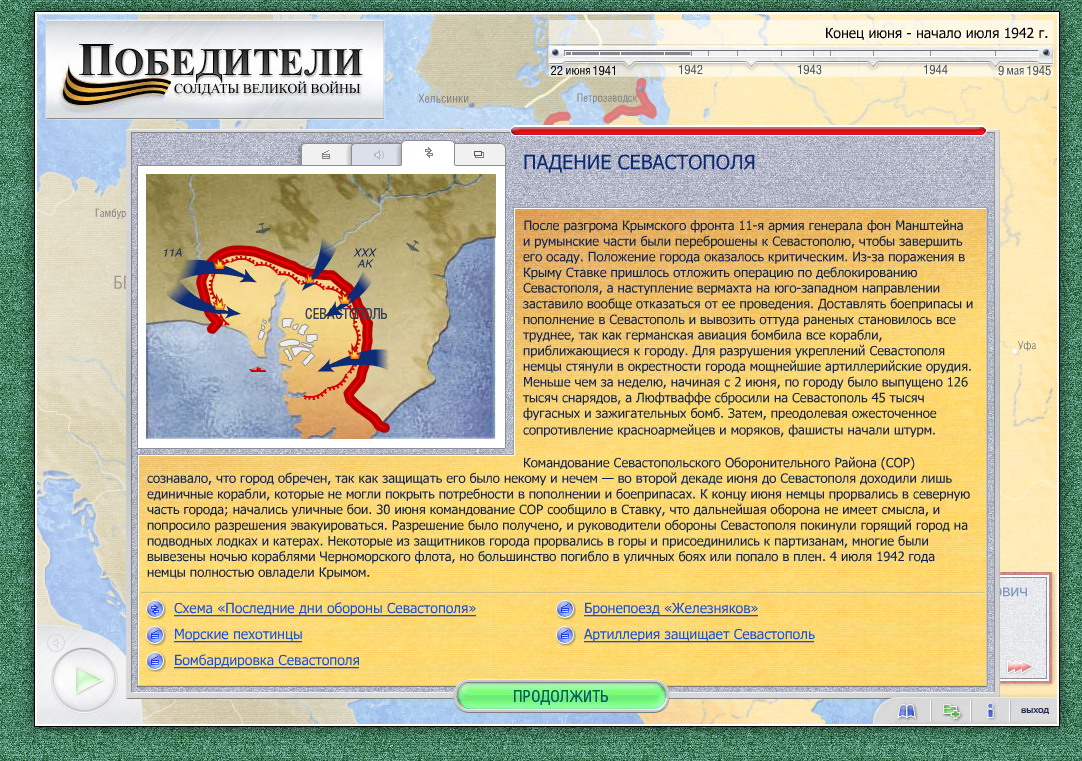1082x761 pixels.
Task: Open the Морские пехотинцы link
Action: 238,634
